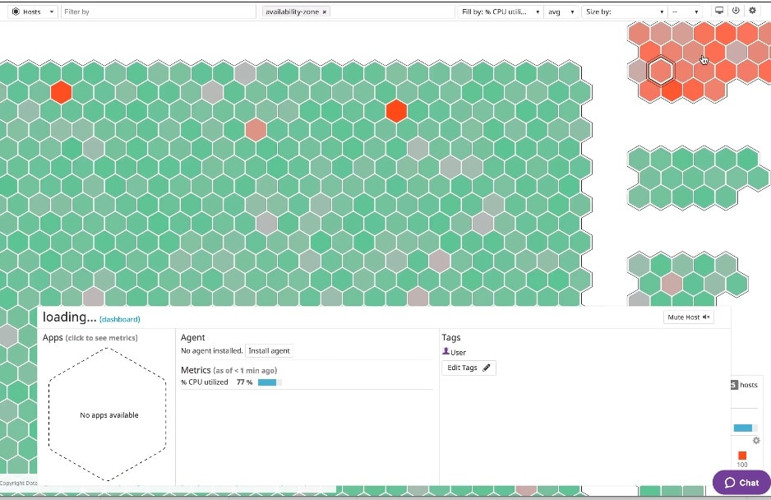This screenshot has width=771, height=500.
Task: Click the clock icon in top toolbar
Action: (x=736, y=11)
